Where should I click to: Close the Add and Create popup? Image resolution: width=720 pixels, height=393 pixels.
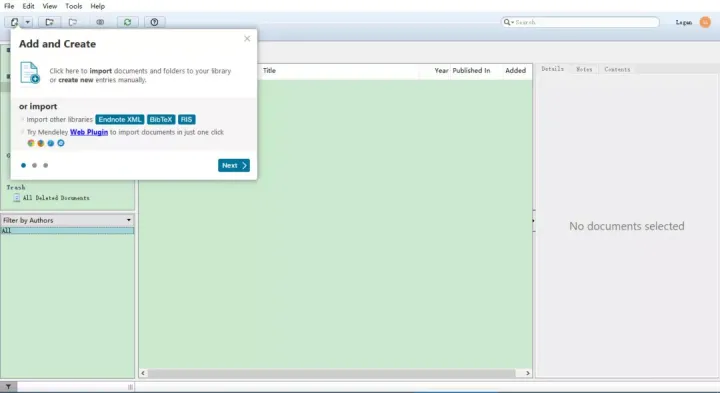pos(247,39)
